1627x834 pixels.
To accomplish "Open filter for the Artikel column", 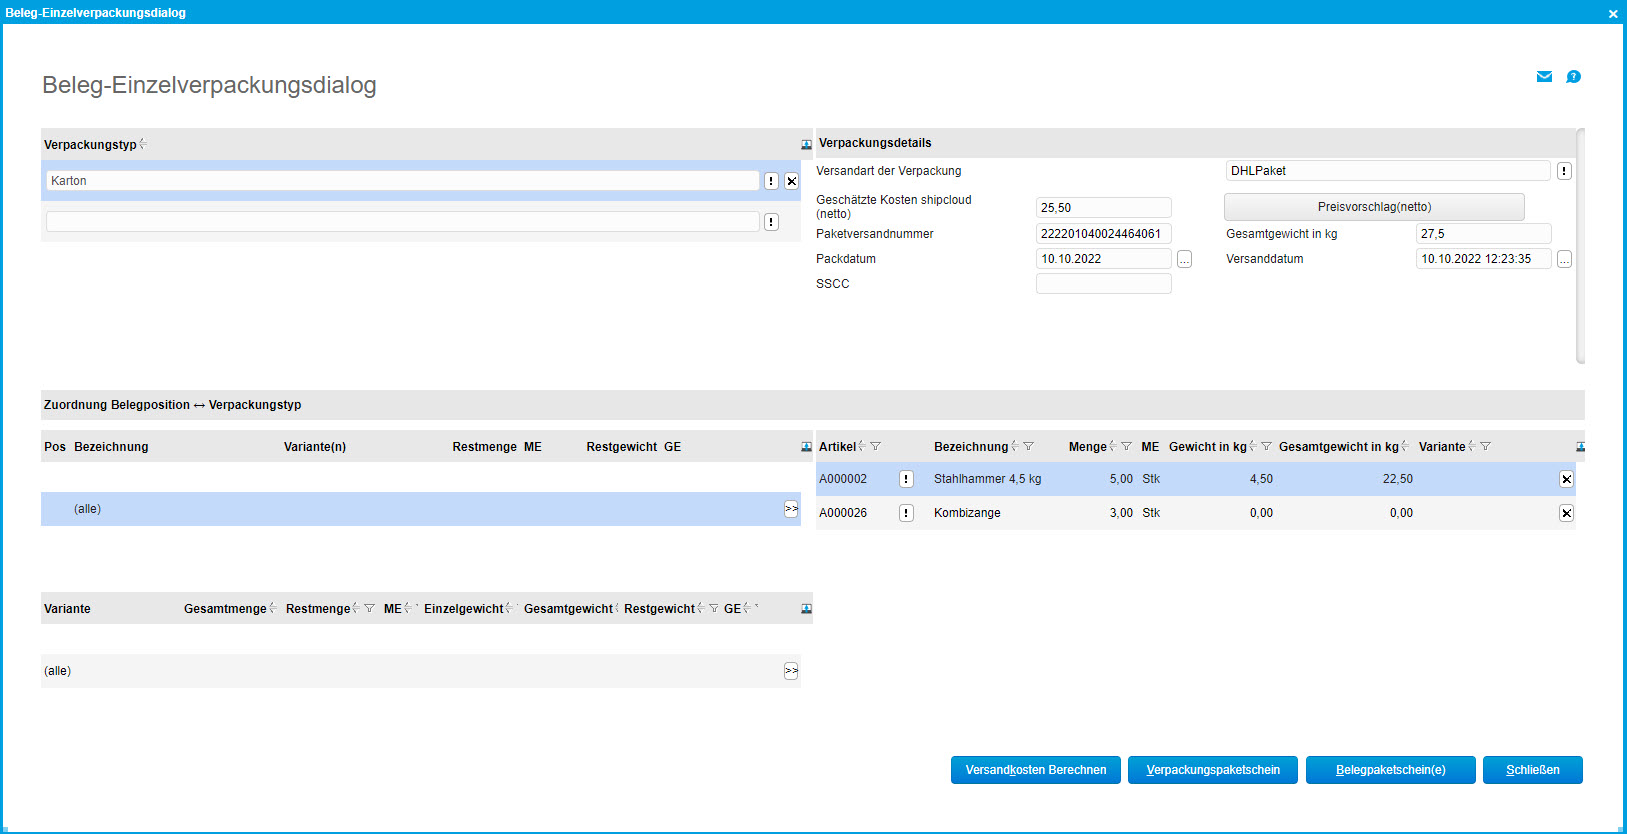I will point(876,447).
